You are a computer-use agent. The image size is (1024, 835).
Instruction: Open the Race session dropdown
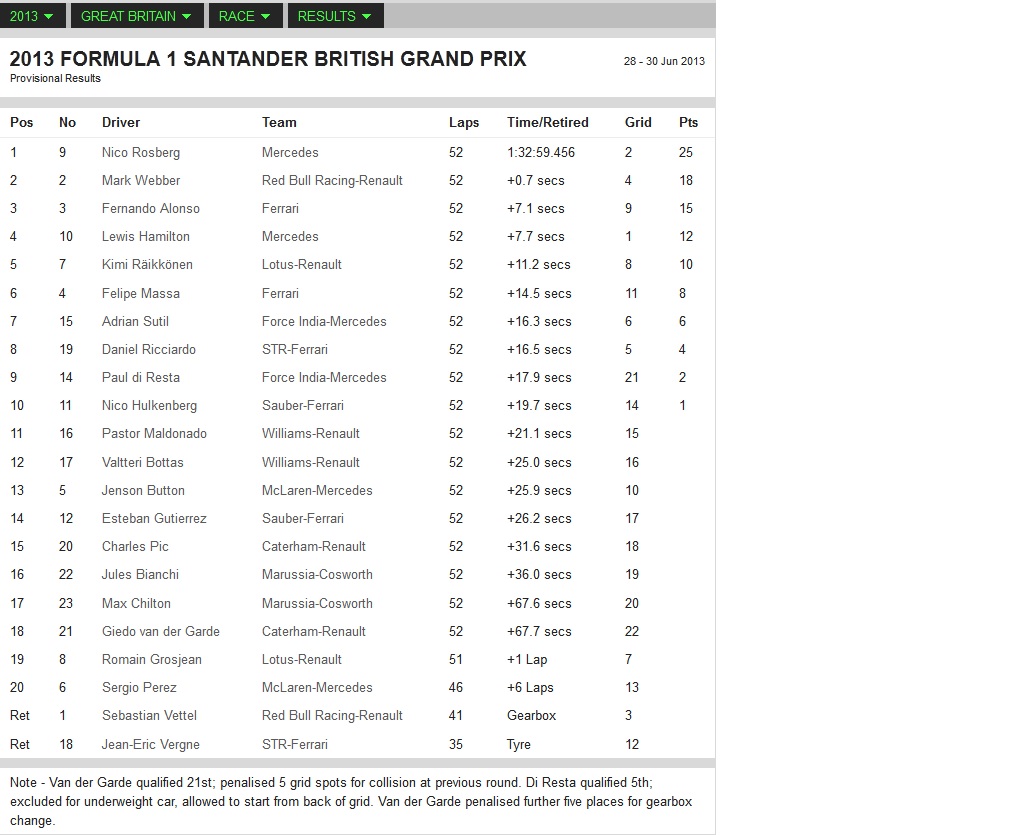(244, 16)
